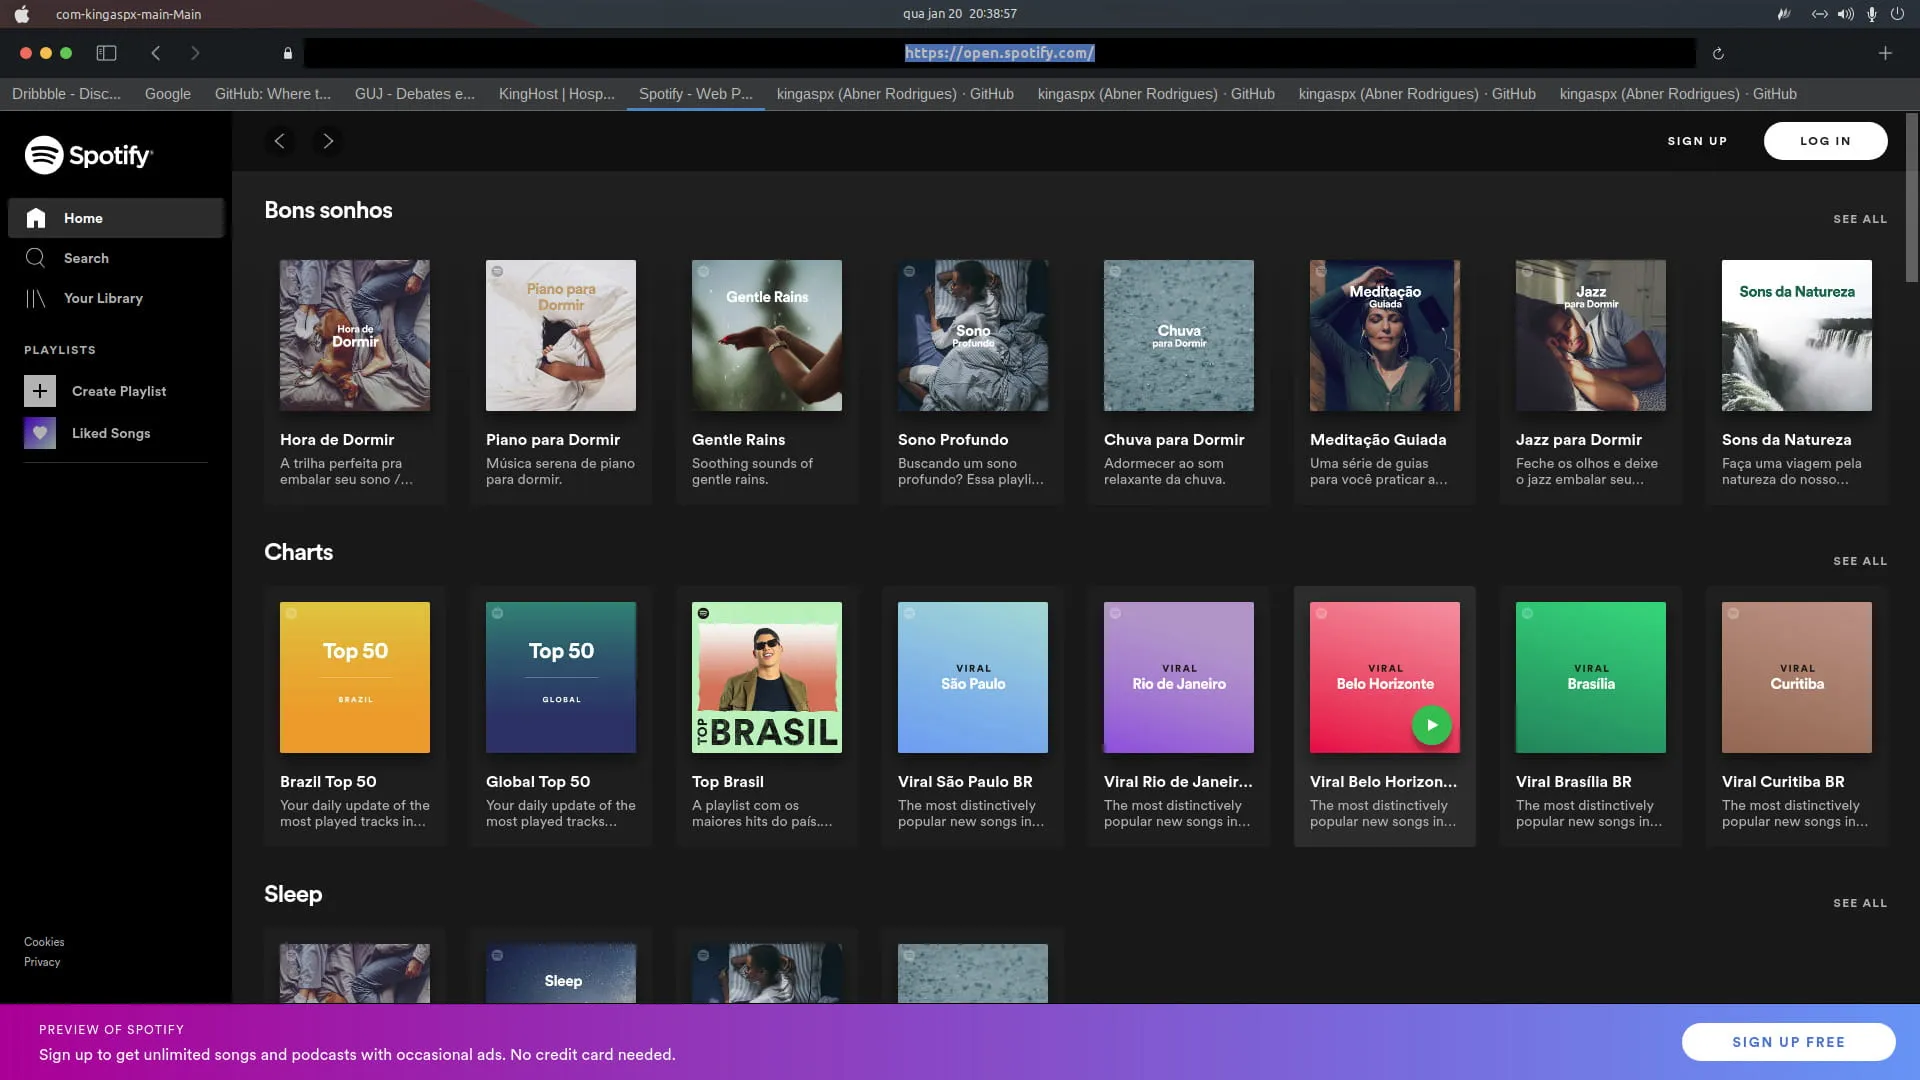Go back using the Spotify left chevron
The image size is (1920, 1080).
pos(280,141)
